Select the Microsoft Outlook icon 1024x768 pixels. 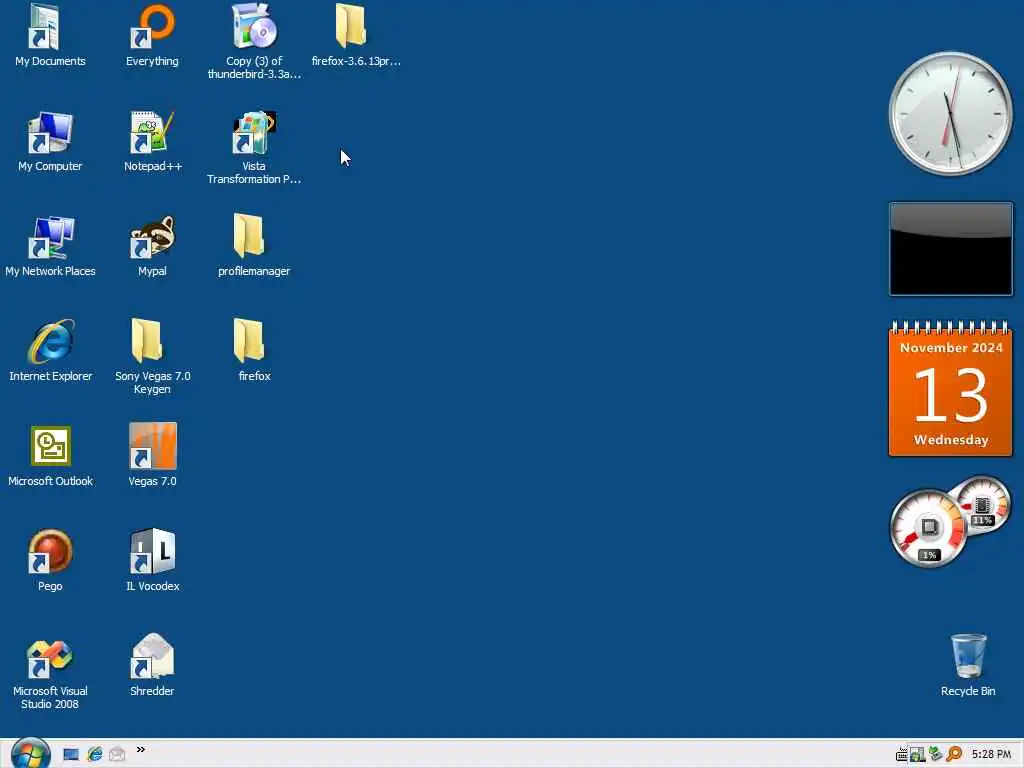tap(50, 456)
